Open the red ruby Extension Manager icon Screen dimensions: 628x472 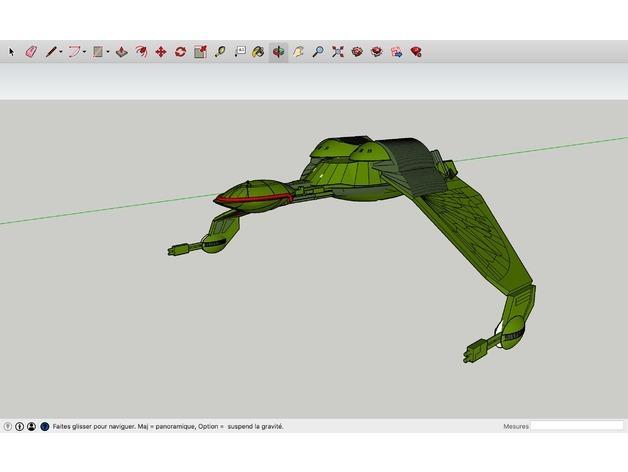(x=416, y=52)
